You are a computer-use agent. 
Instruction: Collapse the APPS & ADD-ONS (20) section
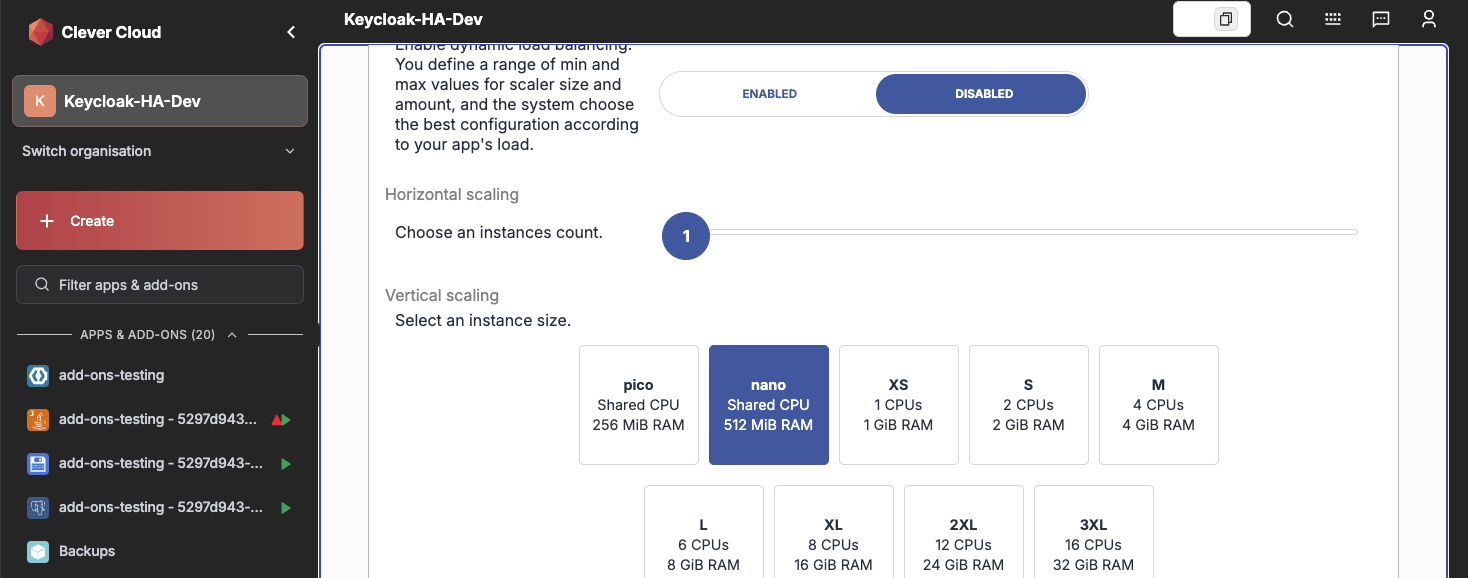pyautogui.click(x=160, y=335)
